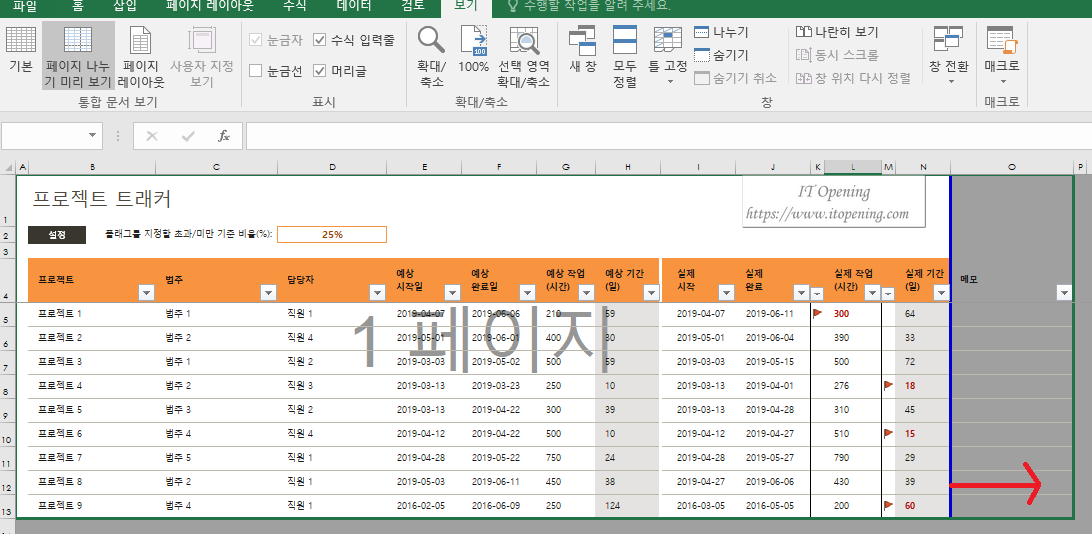Open the 검토 tab
The image size is (1092, 534).
click(x=413, y=6)
